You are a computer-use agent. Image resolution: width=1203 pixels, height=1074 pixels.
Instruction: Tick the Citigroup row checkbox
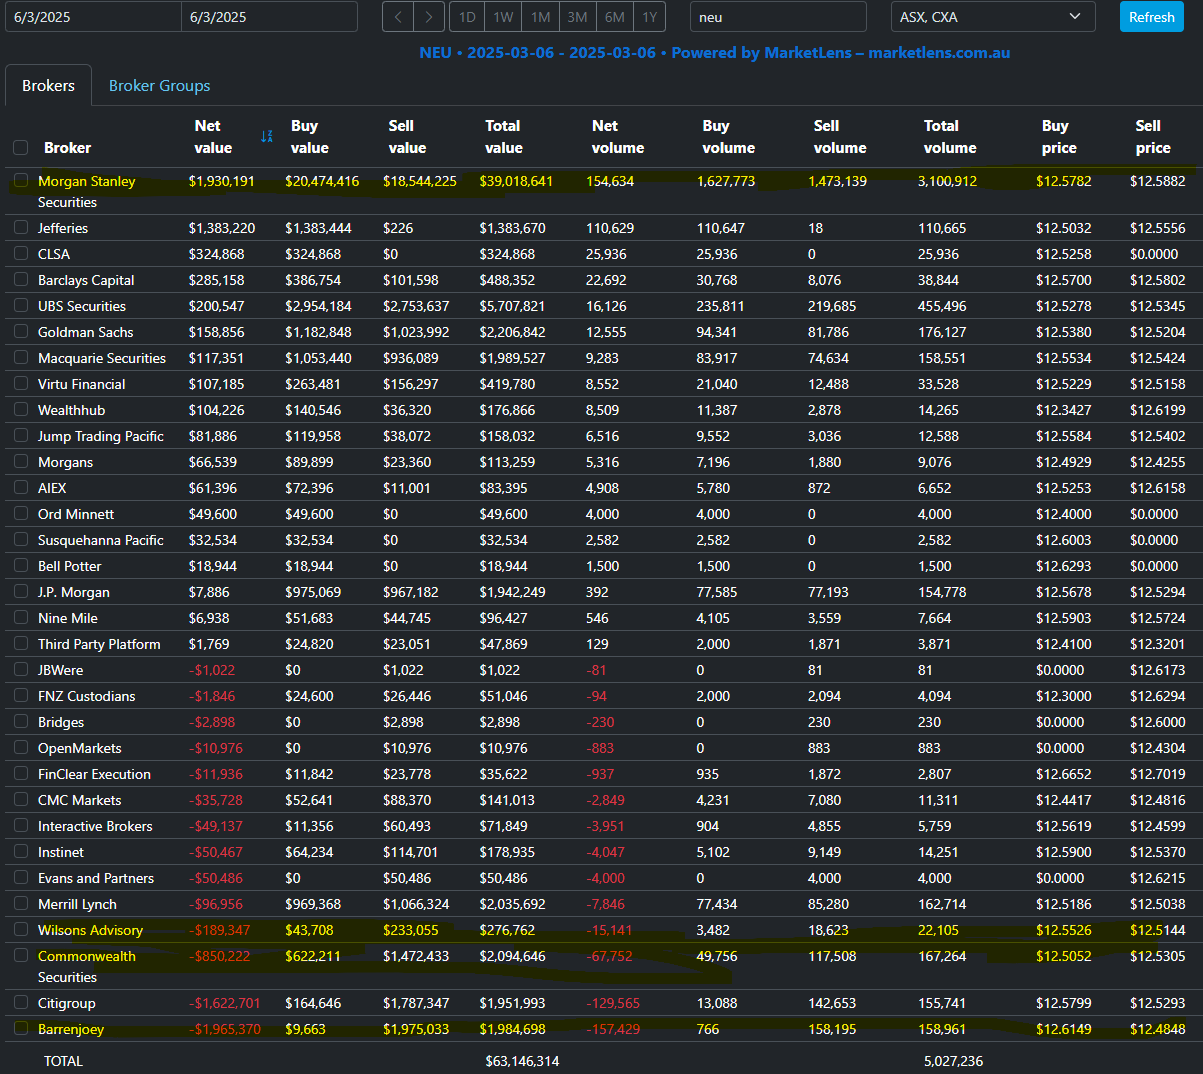(x=21, y=1003)
